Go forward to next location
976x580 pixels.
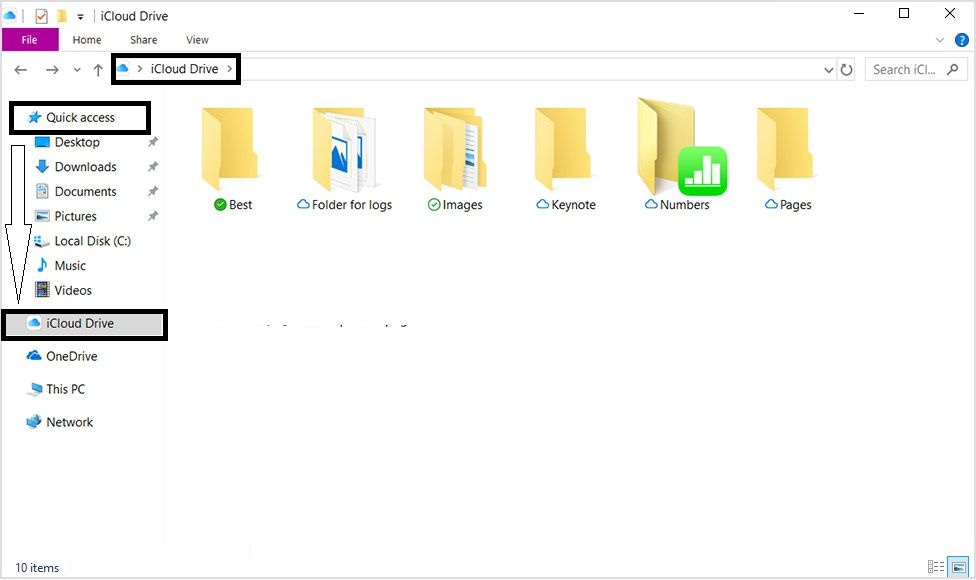pos(52,70)
